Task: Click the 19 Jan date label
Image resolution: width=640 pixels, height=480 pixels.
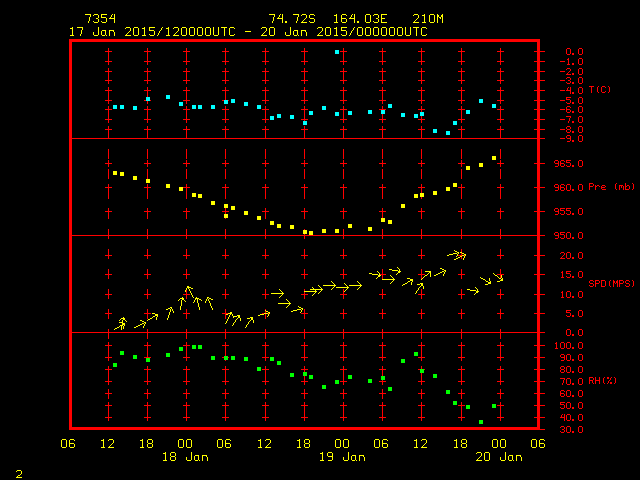Action: [x=342, y=457]
